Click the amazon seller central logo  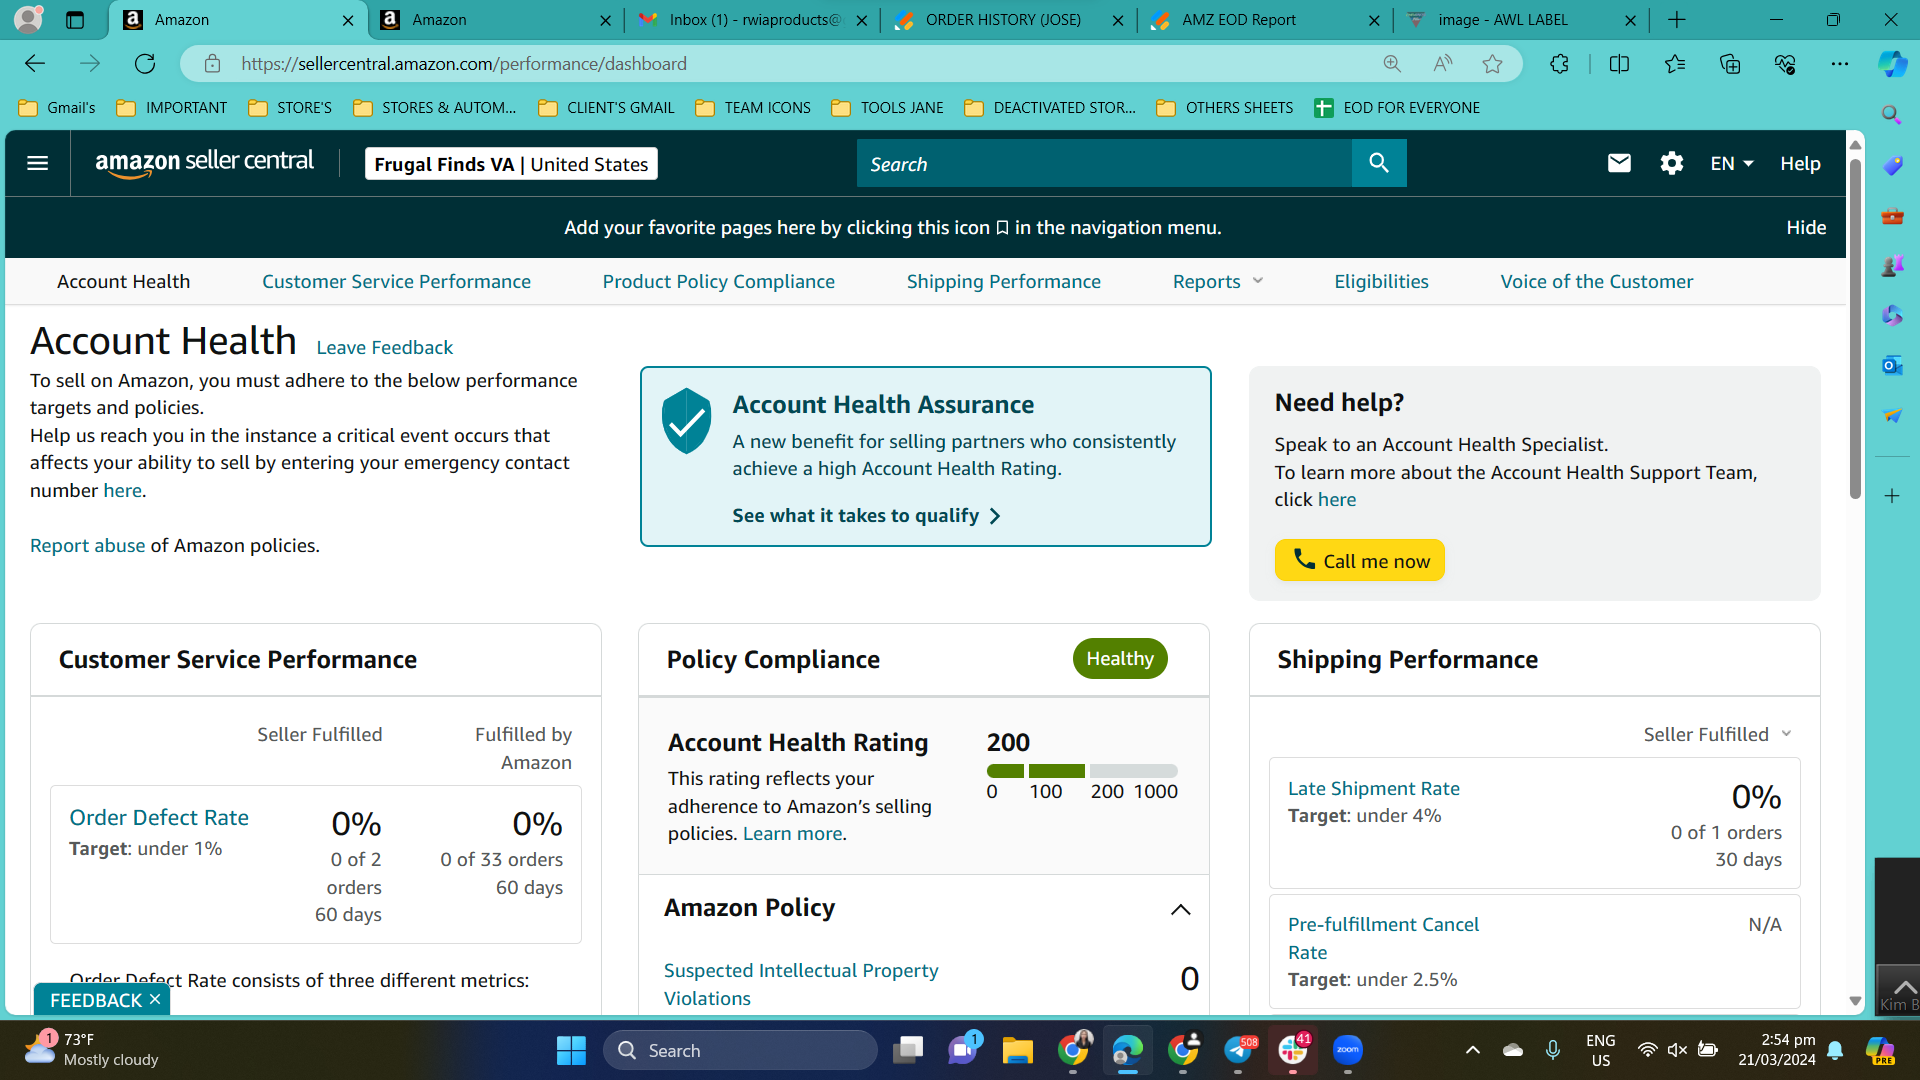205,163
